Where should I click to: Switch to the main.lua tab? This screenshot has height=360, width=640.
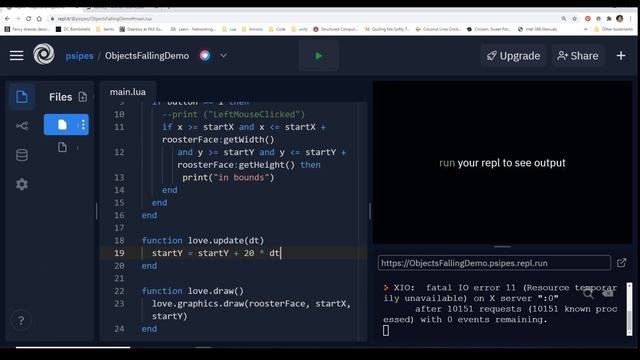pos(127,92)
